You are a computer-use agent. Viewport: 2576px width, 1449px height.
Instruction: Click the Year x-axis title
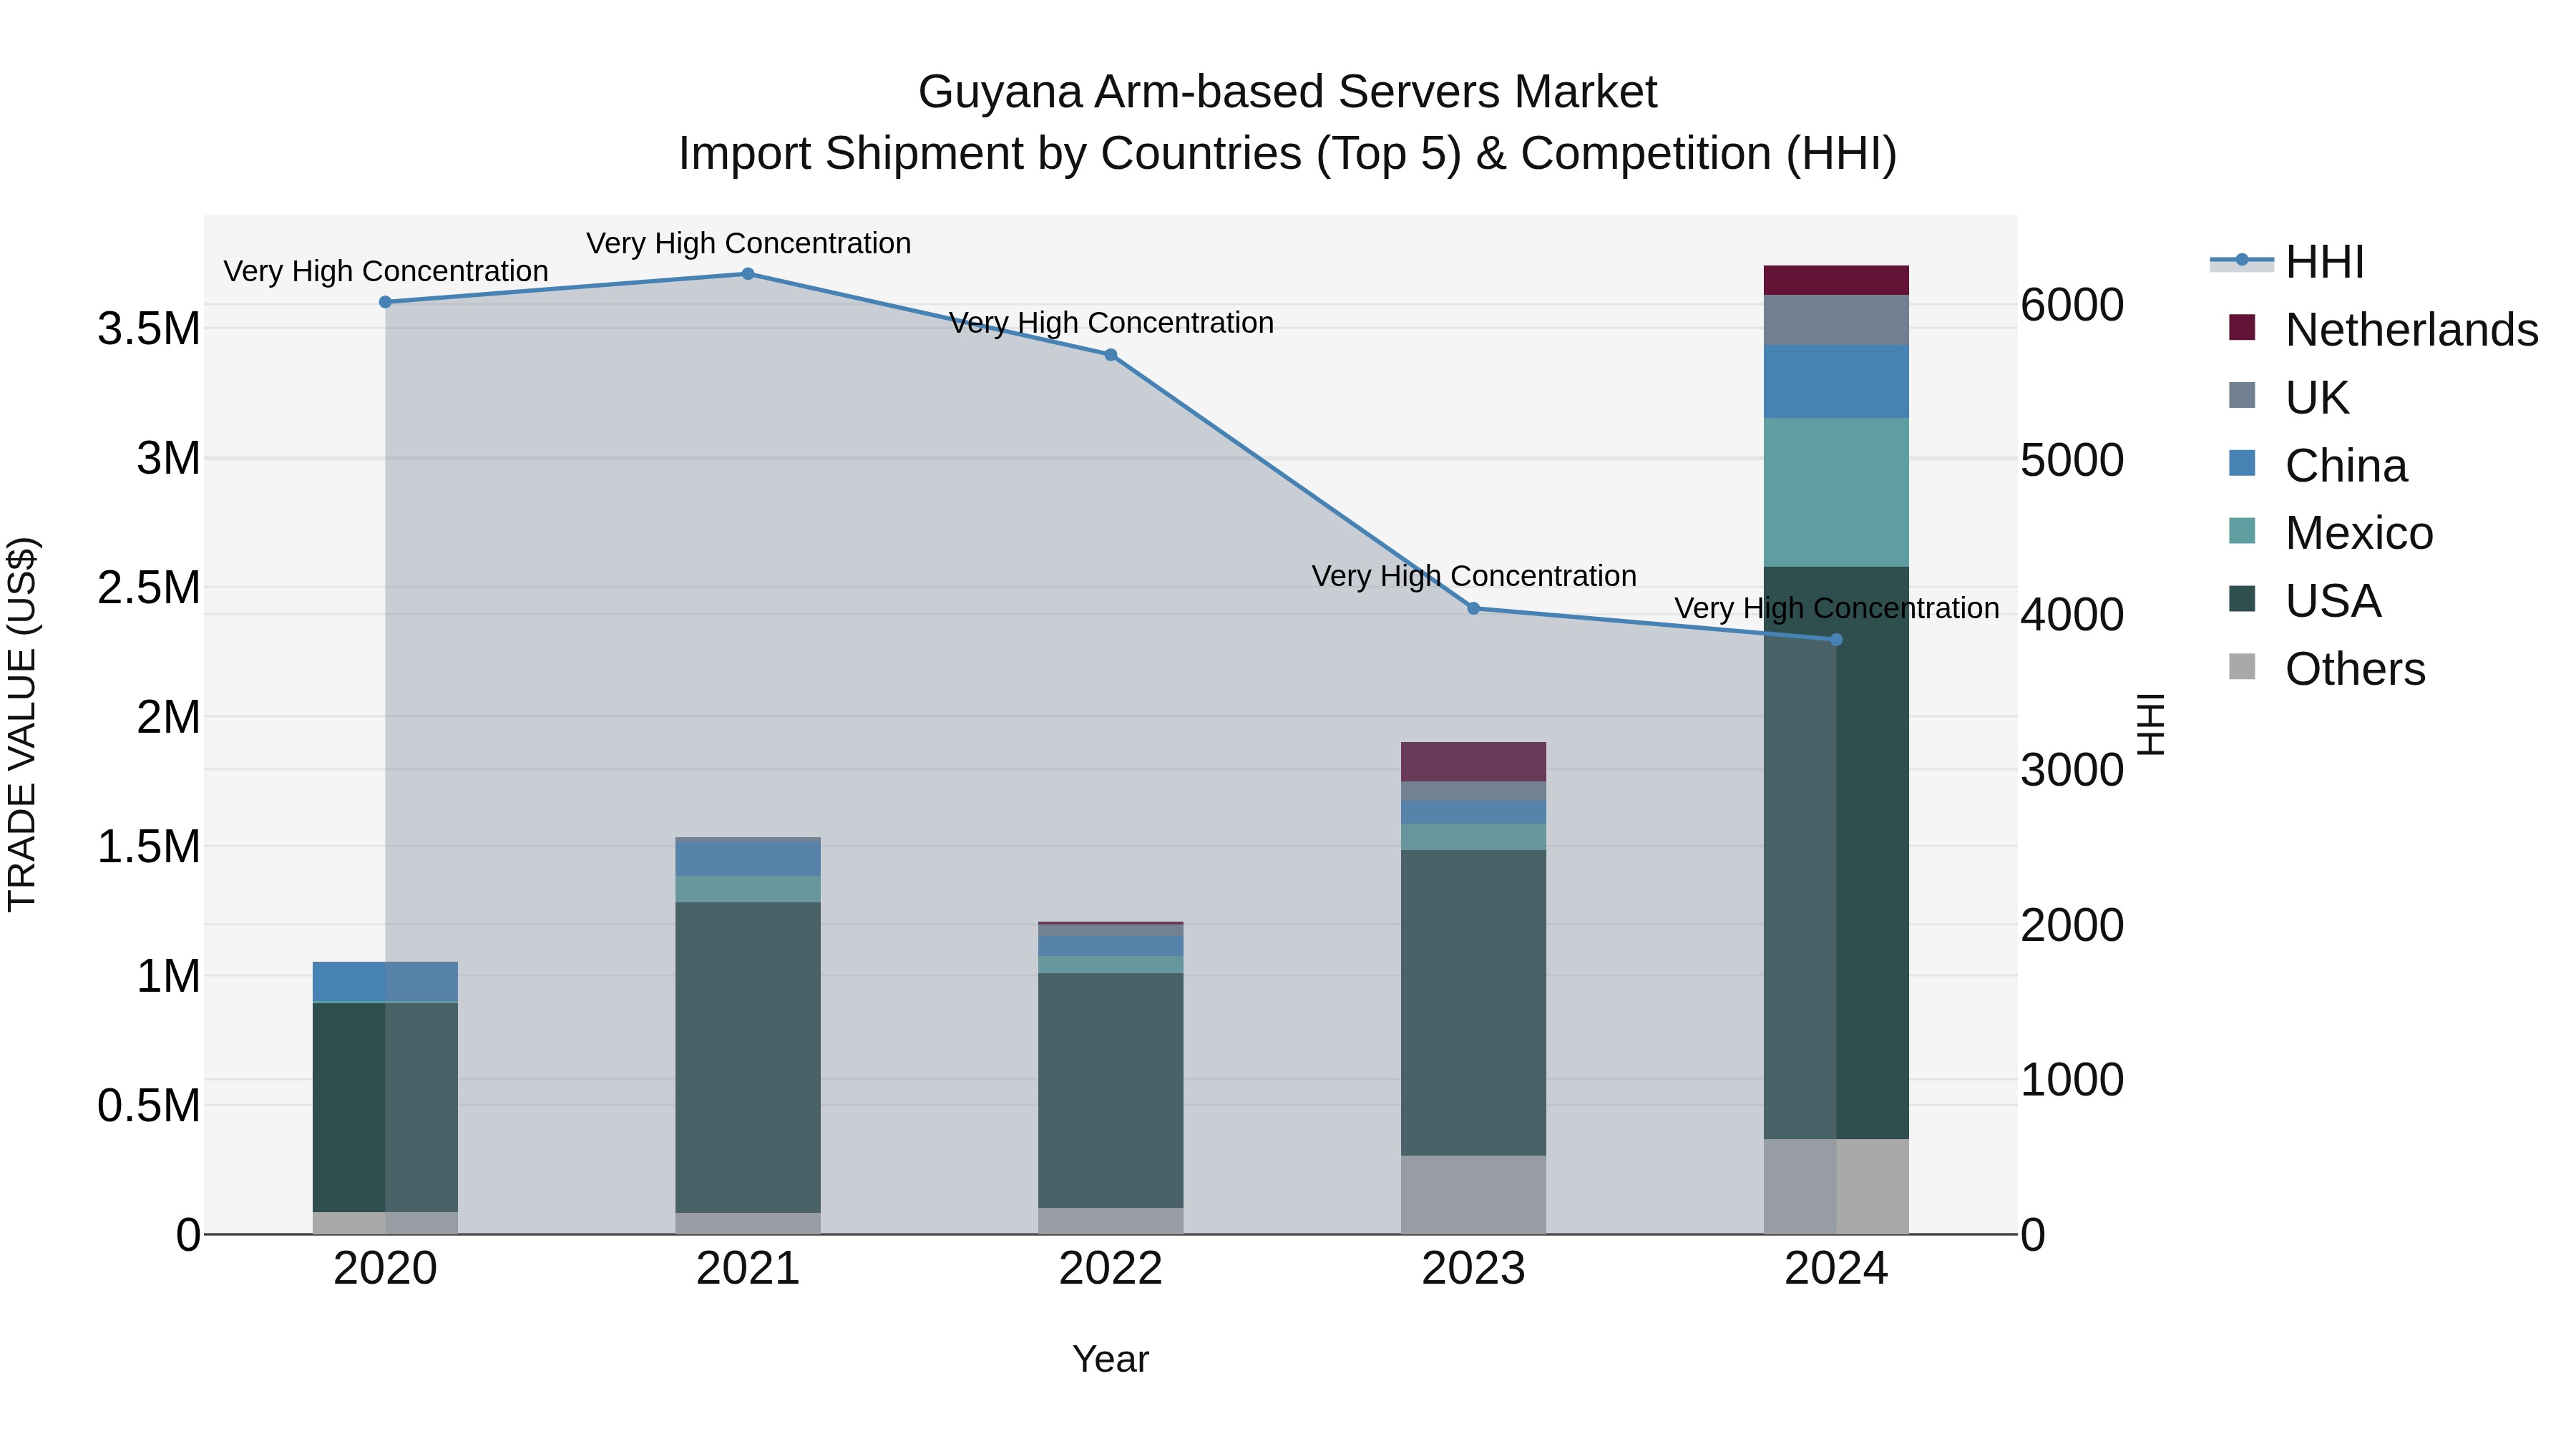pos(1110,1359)
